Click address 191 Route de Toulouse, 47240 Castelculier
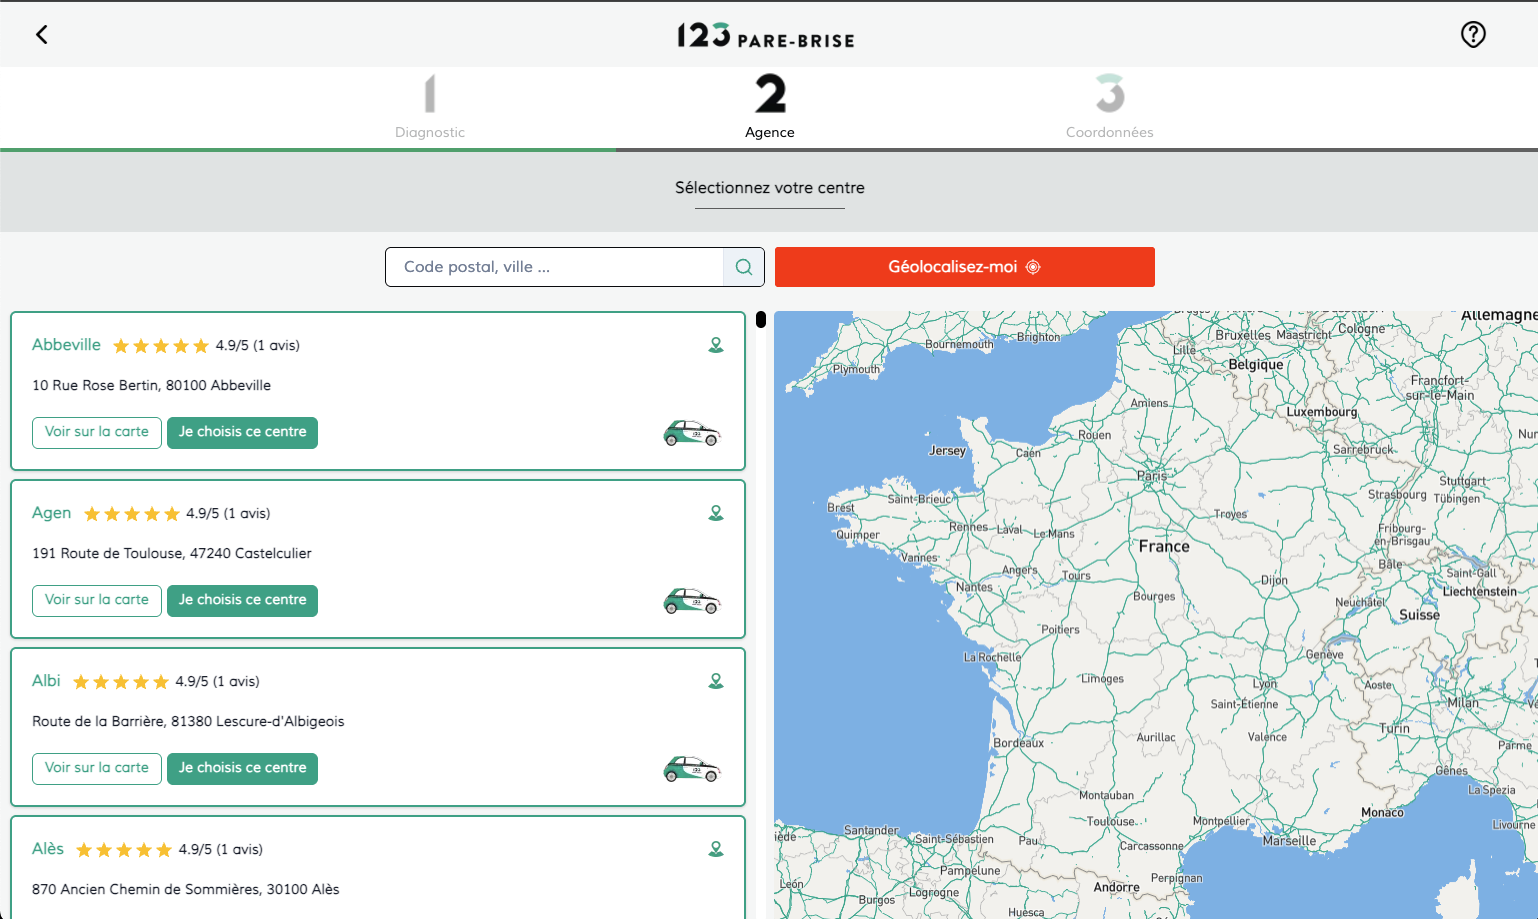 coord(172,553)
